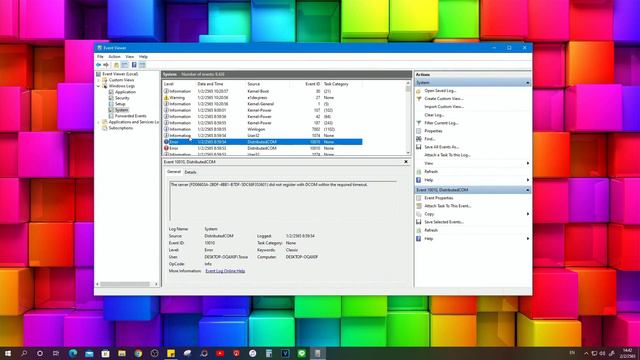Select Event Viewer (Local) root node

point(120,74)
